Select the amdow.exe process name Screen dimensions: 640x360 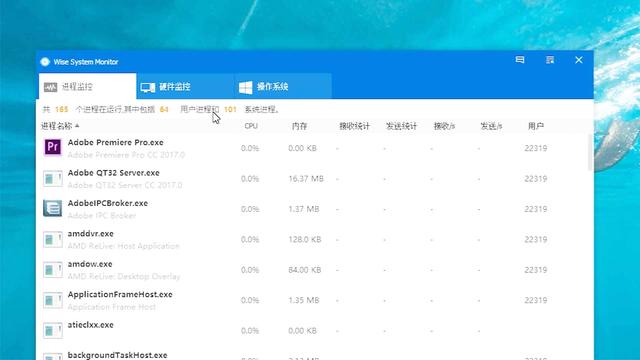90,264
